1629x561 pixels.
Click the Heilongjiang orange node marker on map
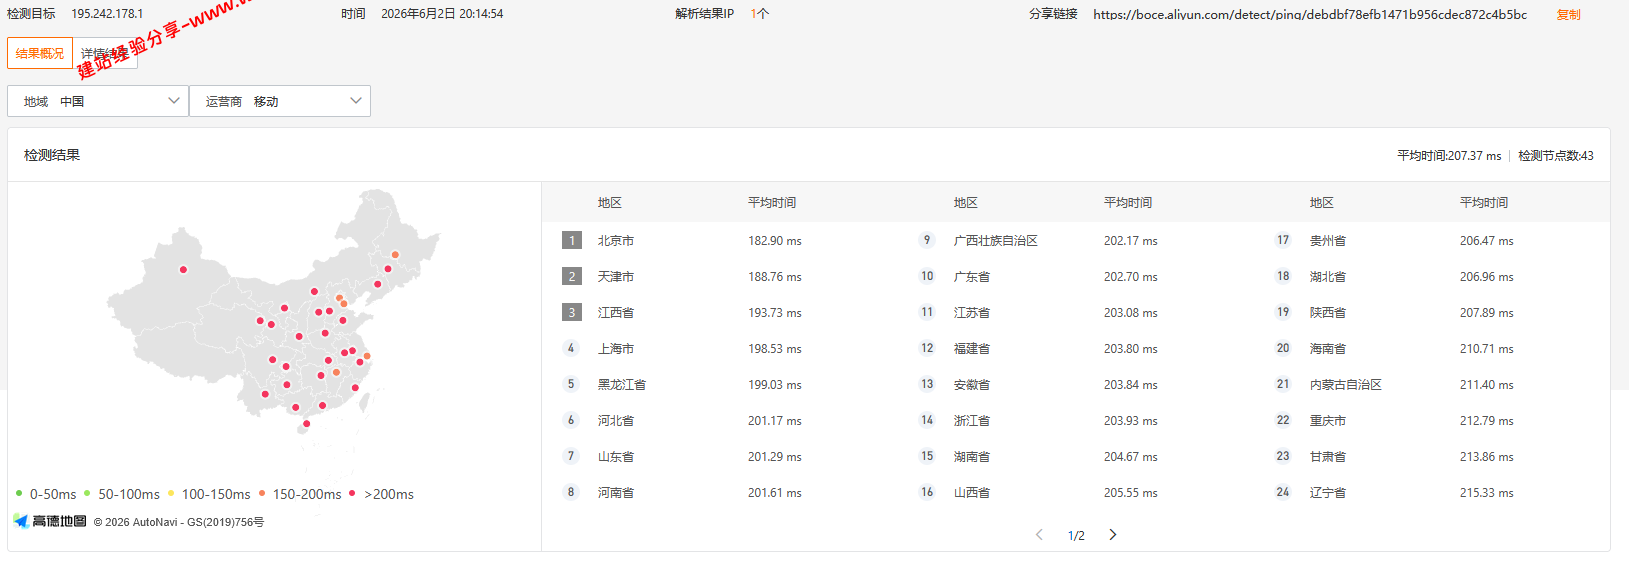pos(395,254)
